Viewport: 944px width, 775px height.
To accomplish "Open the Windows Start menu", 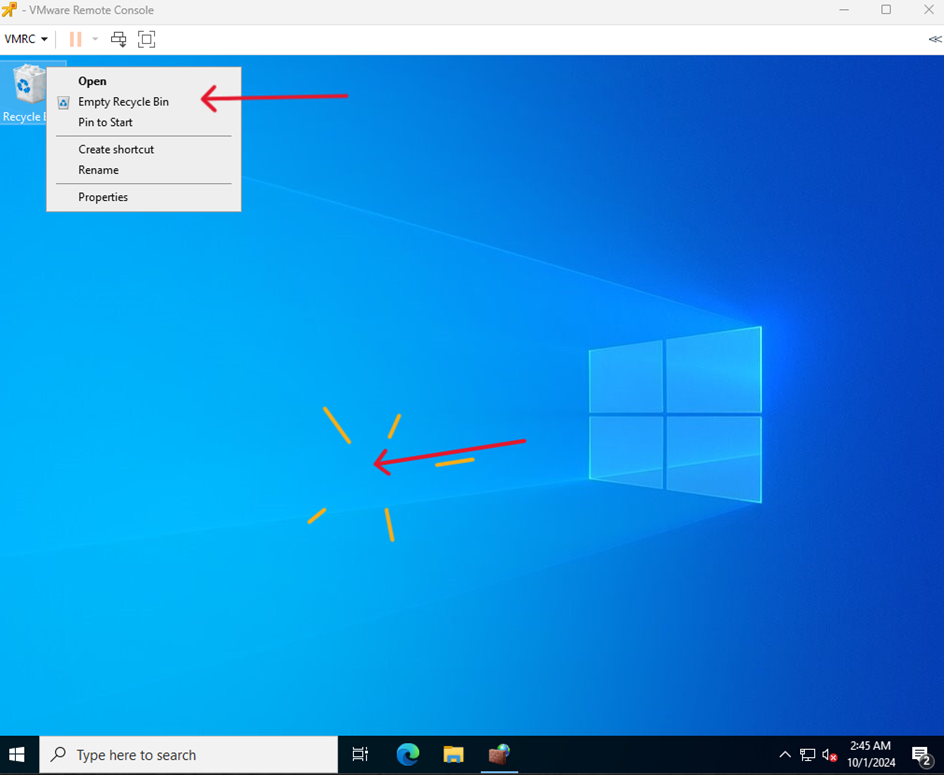I will coord(18,755).
